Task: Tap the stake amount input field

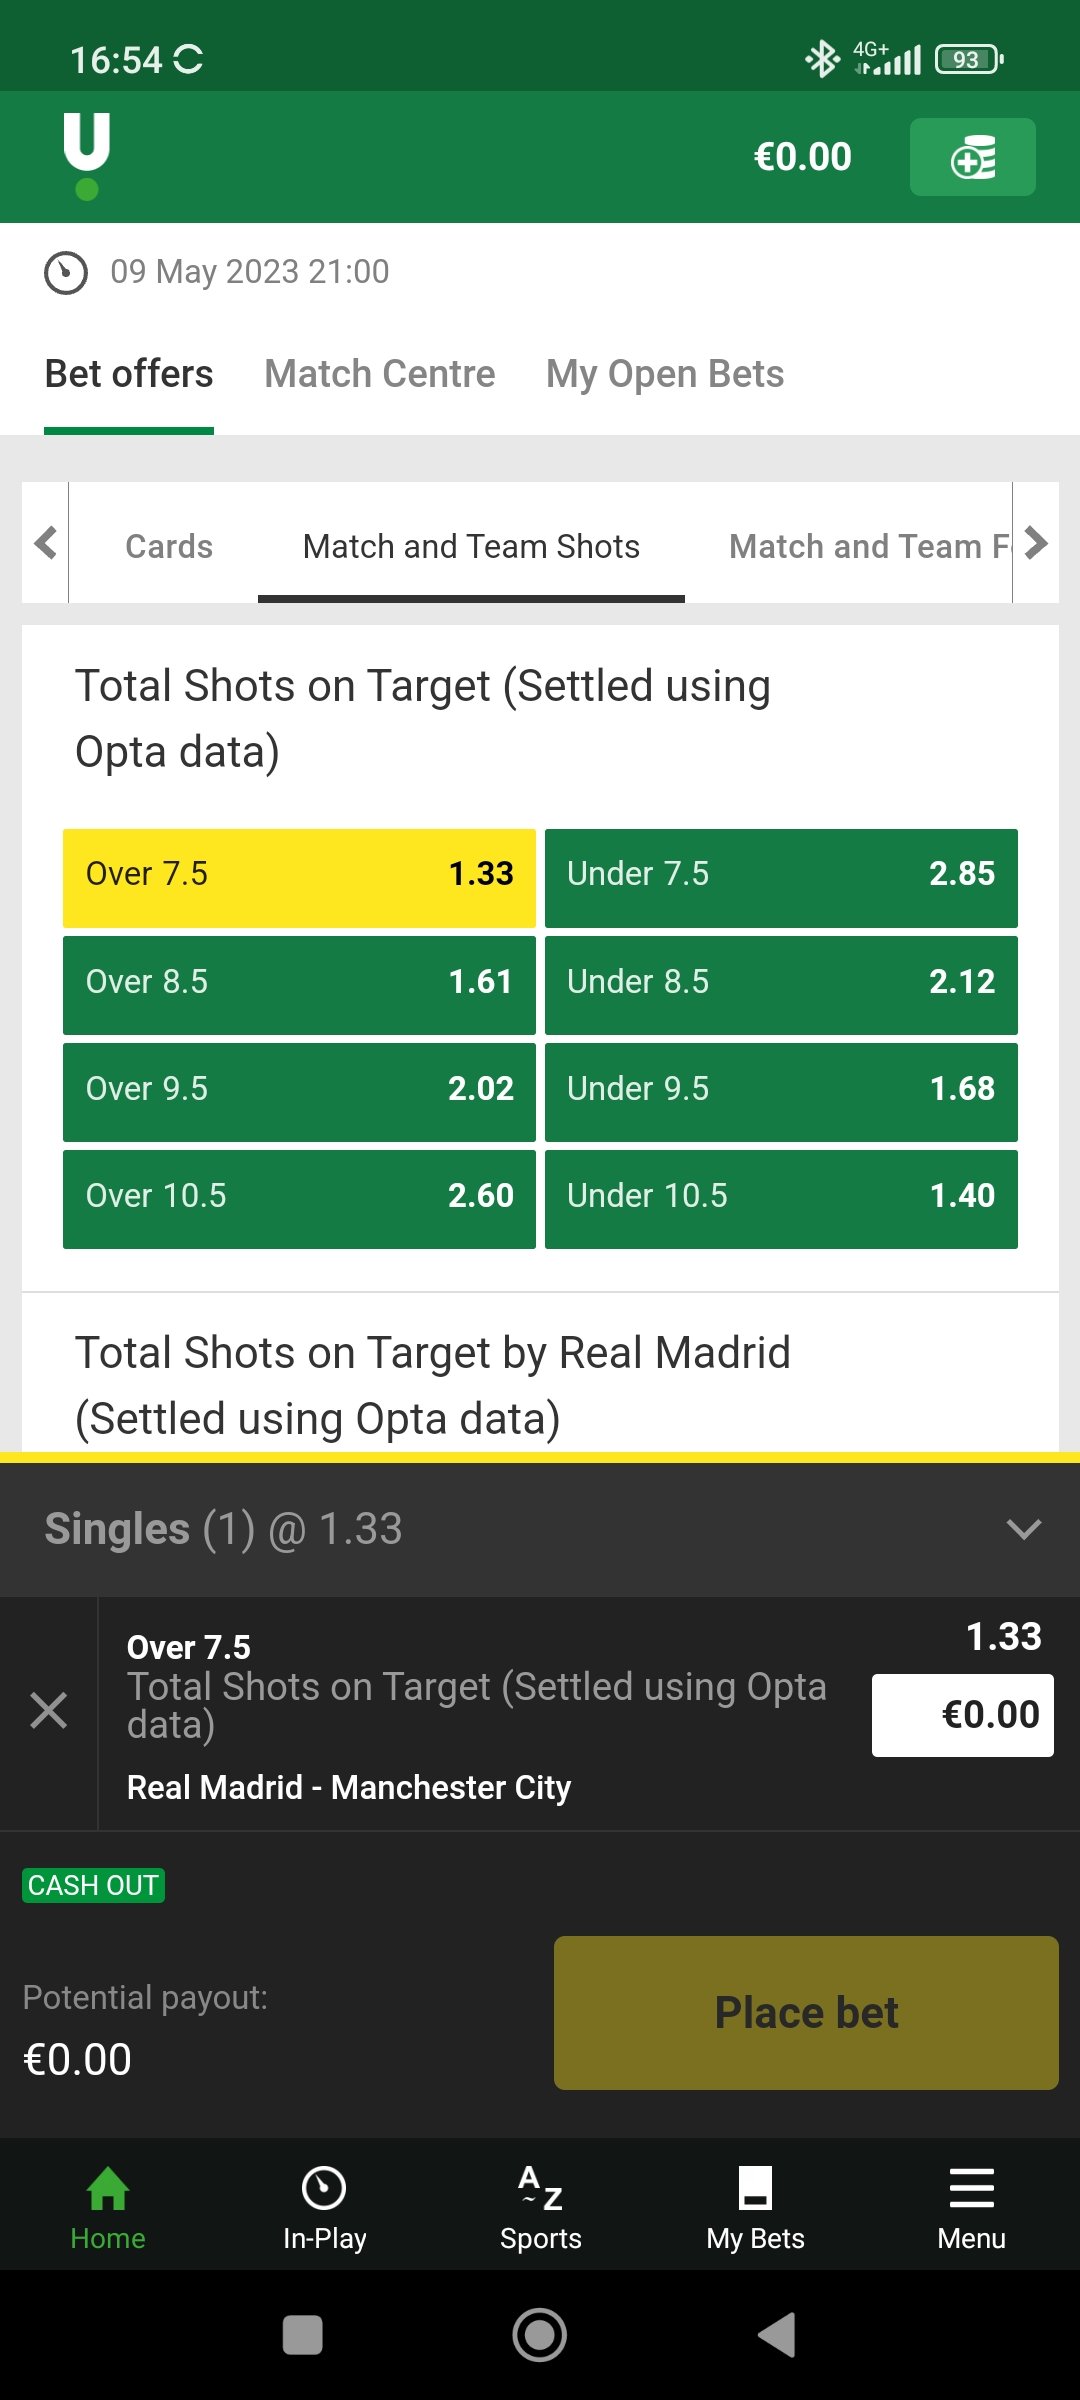Action: [x=962, y=1715]
